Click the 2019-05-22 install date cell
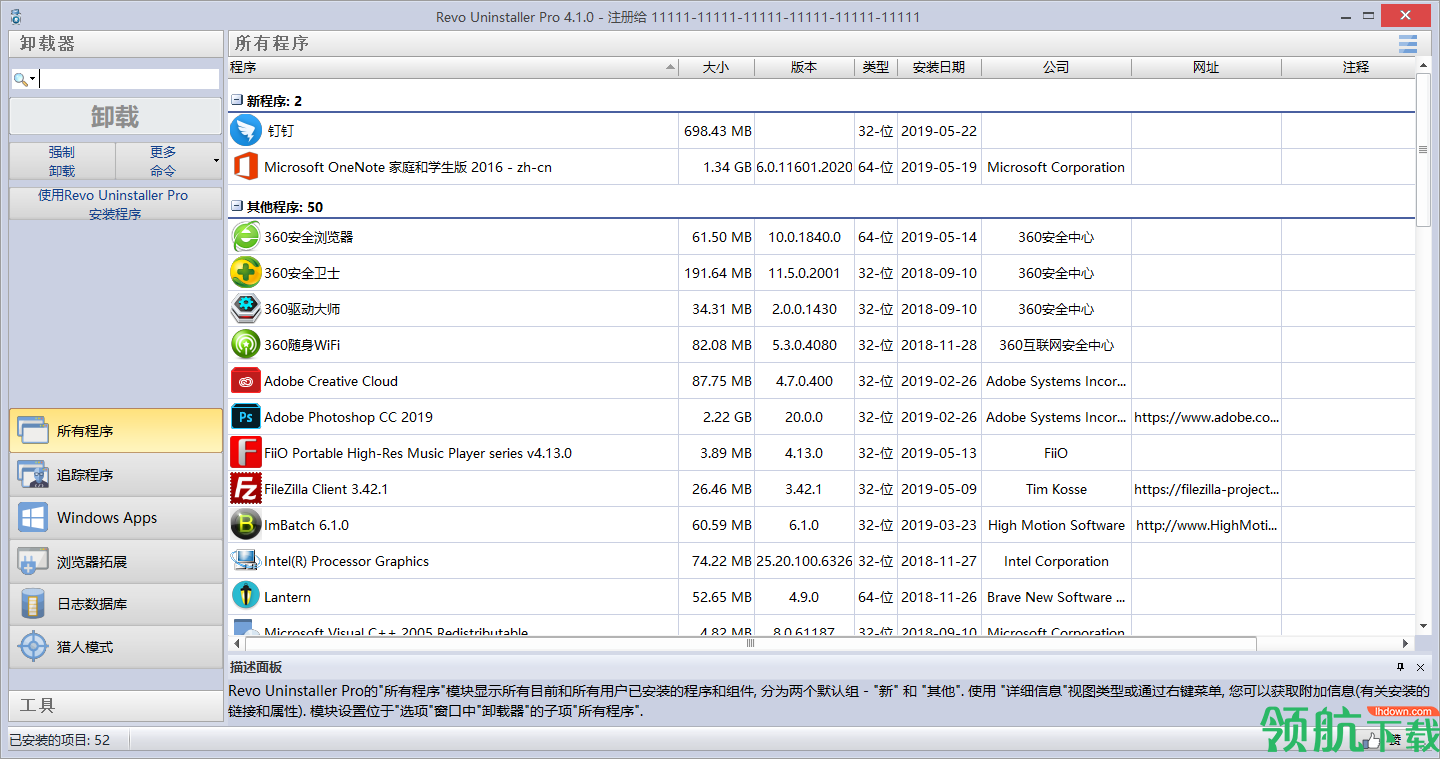This screenshot has height=759, width=1440. tap(939, 131)
